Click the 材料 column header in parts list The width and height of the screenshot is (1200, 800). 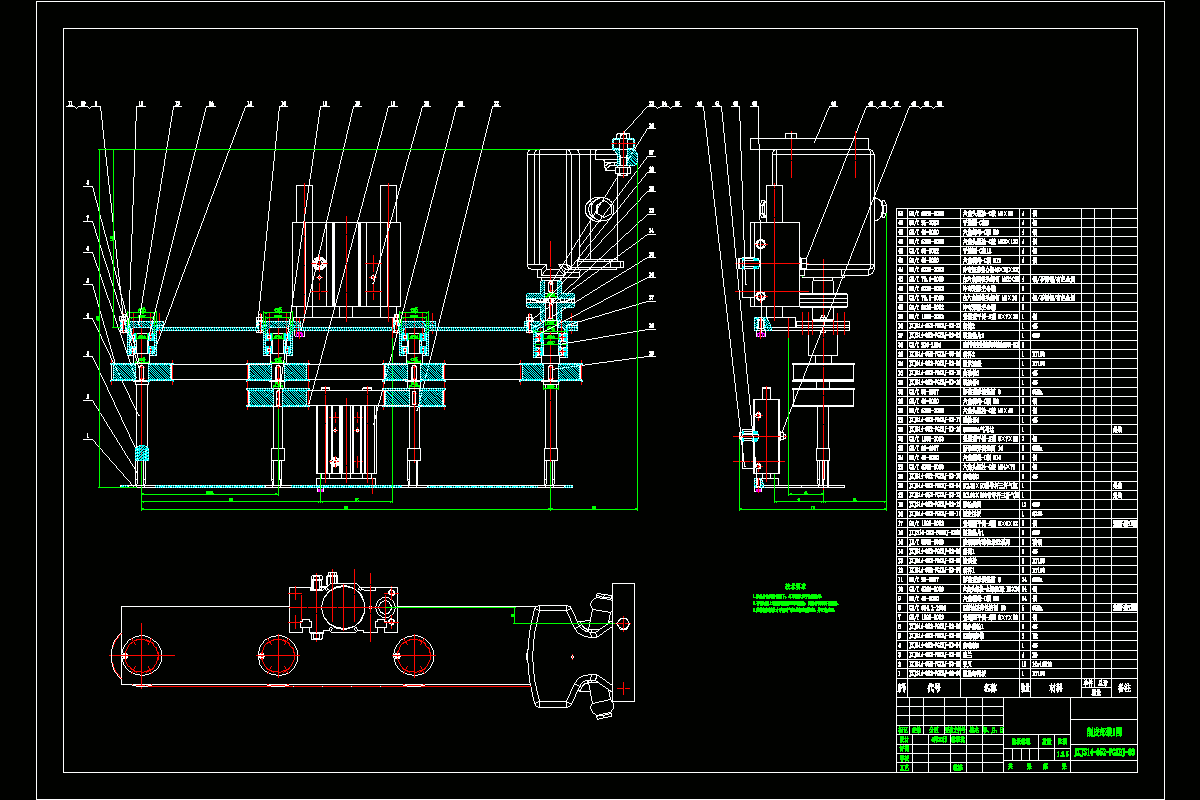point(1055,689)
